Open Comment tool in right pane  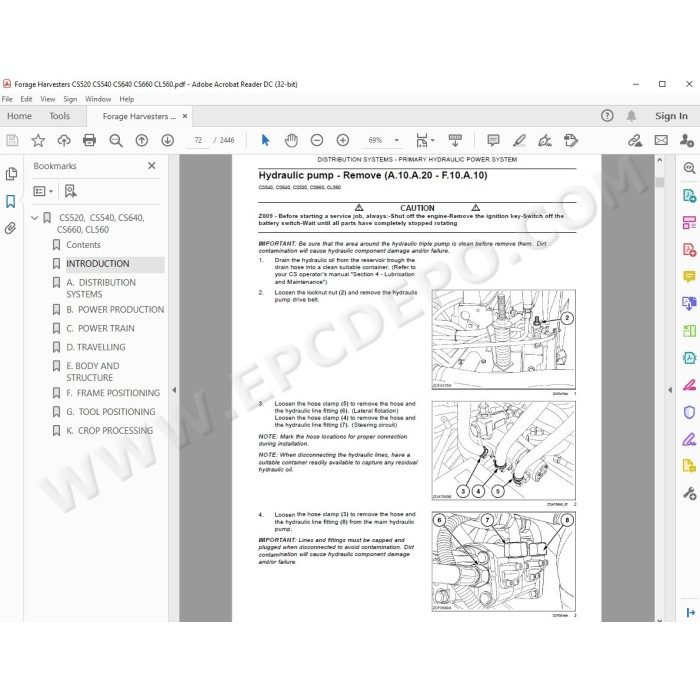tap(689, 277)
